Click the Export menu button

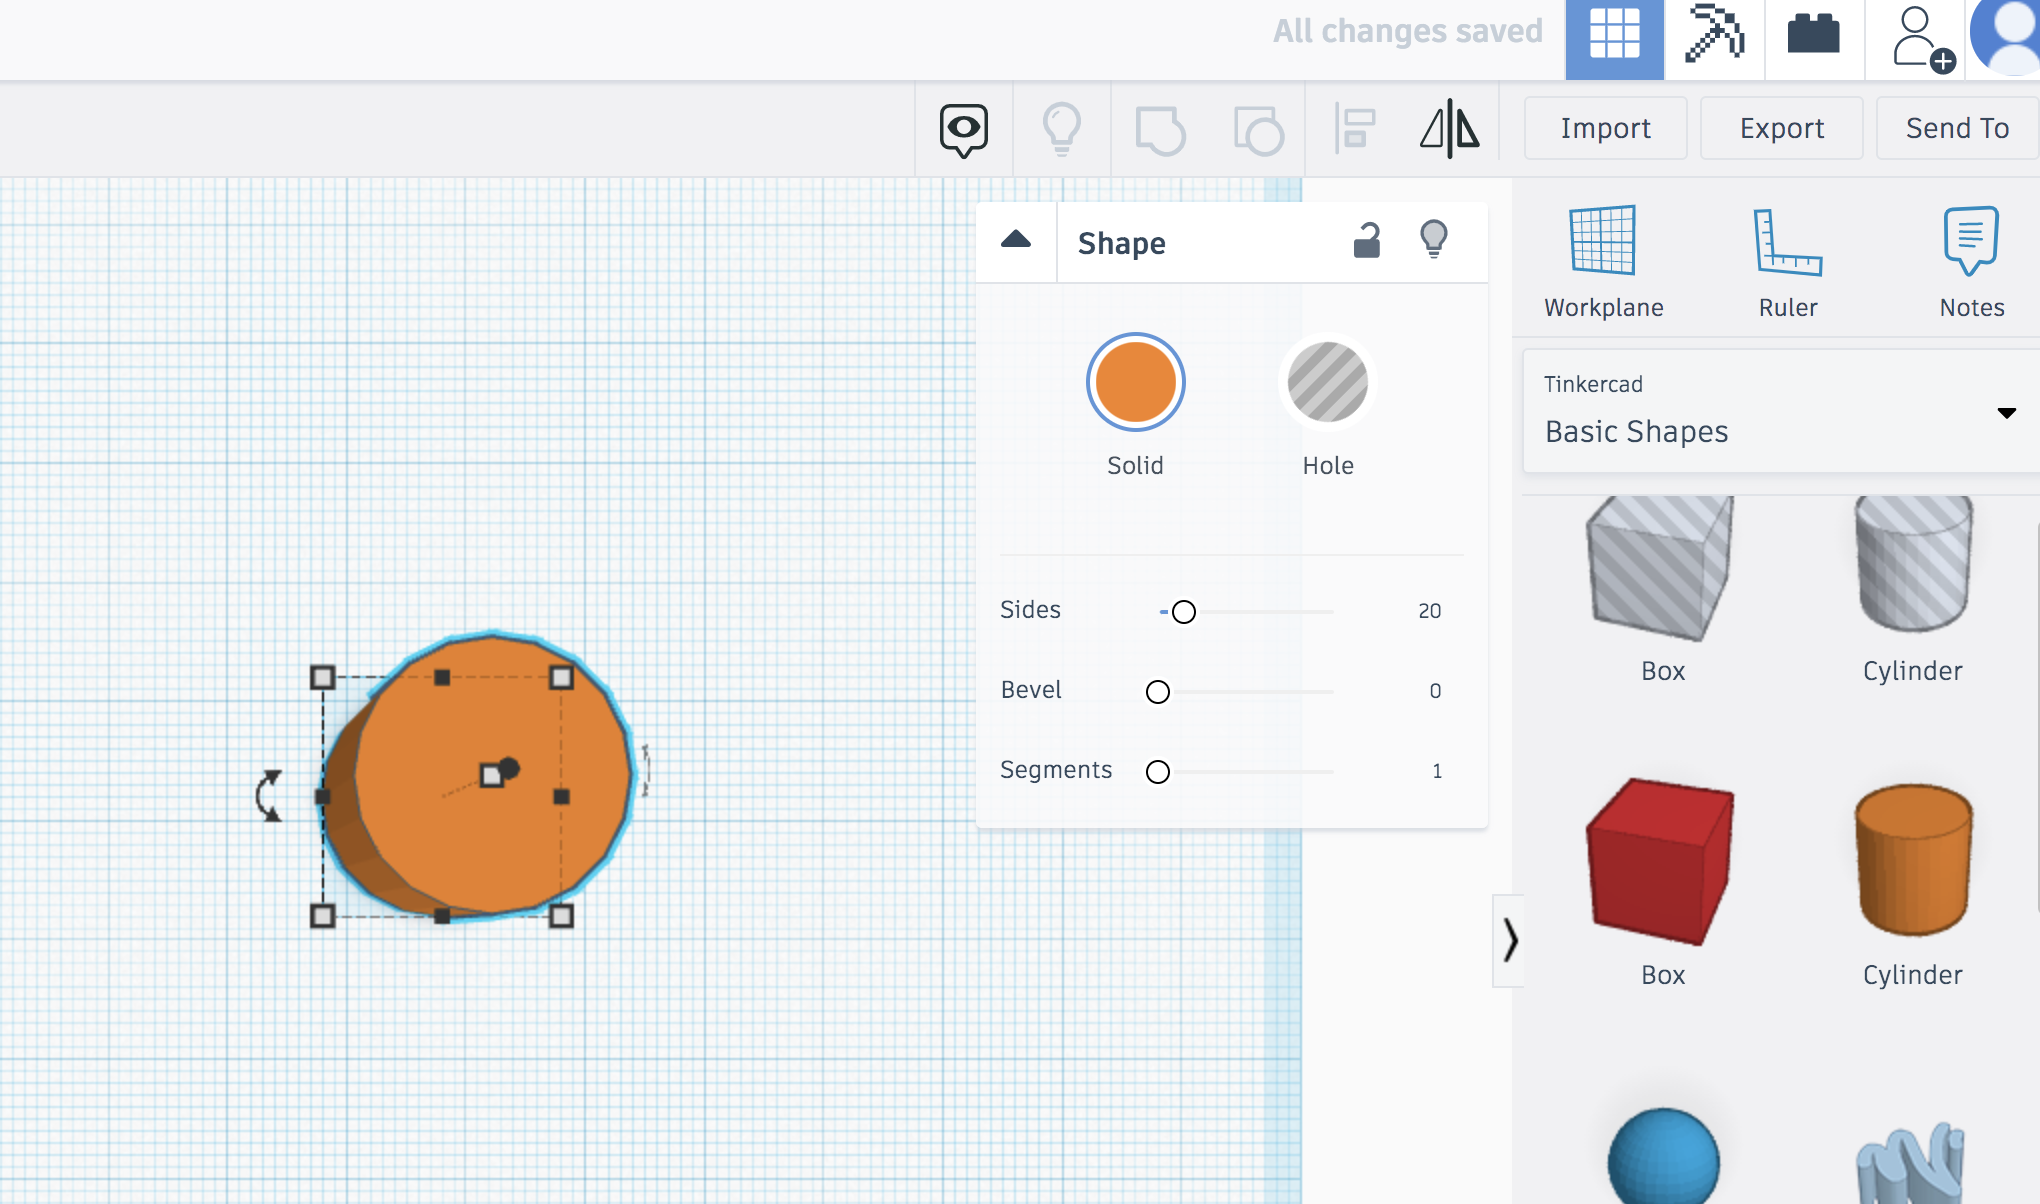(x=1781, y=129)
